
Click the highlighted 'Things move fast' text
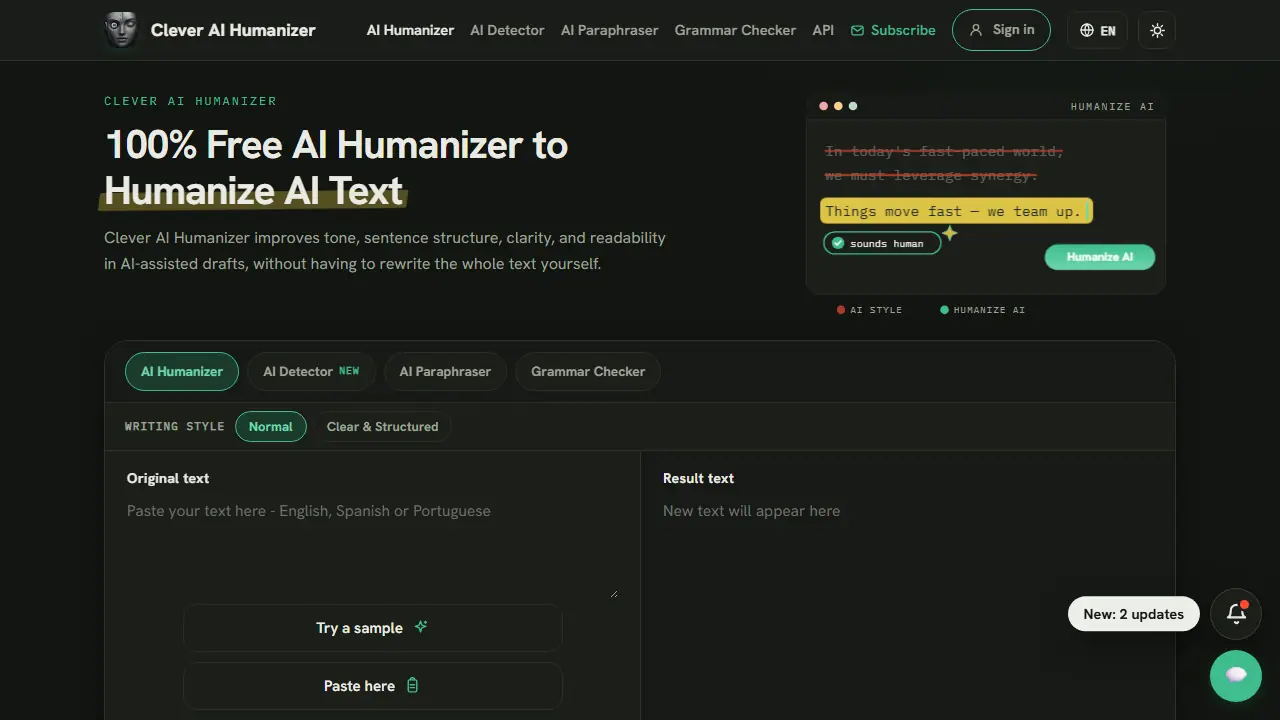pyautogui.click(x=956, y=211)
